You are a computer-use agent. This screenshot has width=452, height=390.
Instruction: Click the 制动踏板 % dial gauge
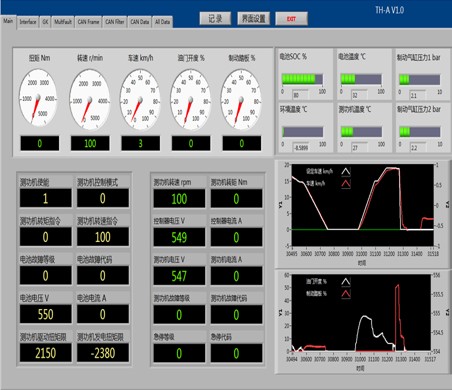click(241, 99)
